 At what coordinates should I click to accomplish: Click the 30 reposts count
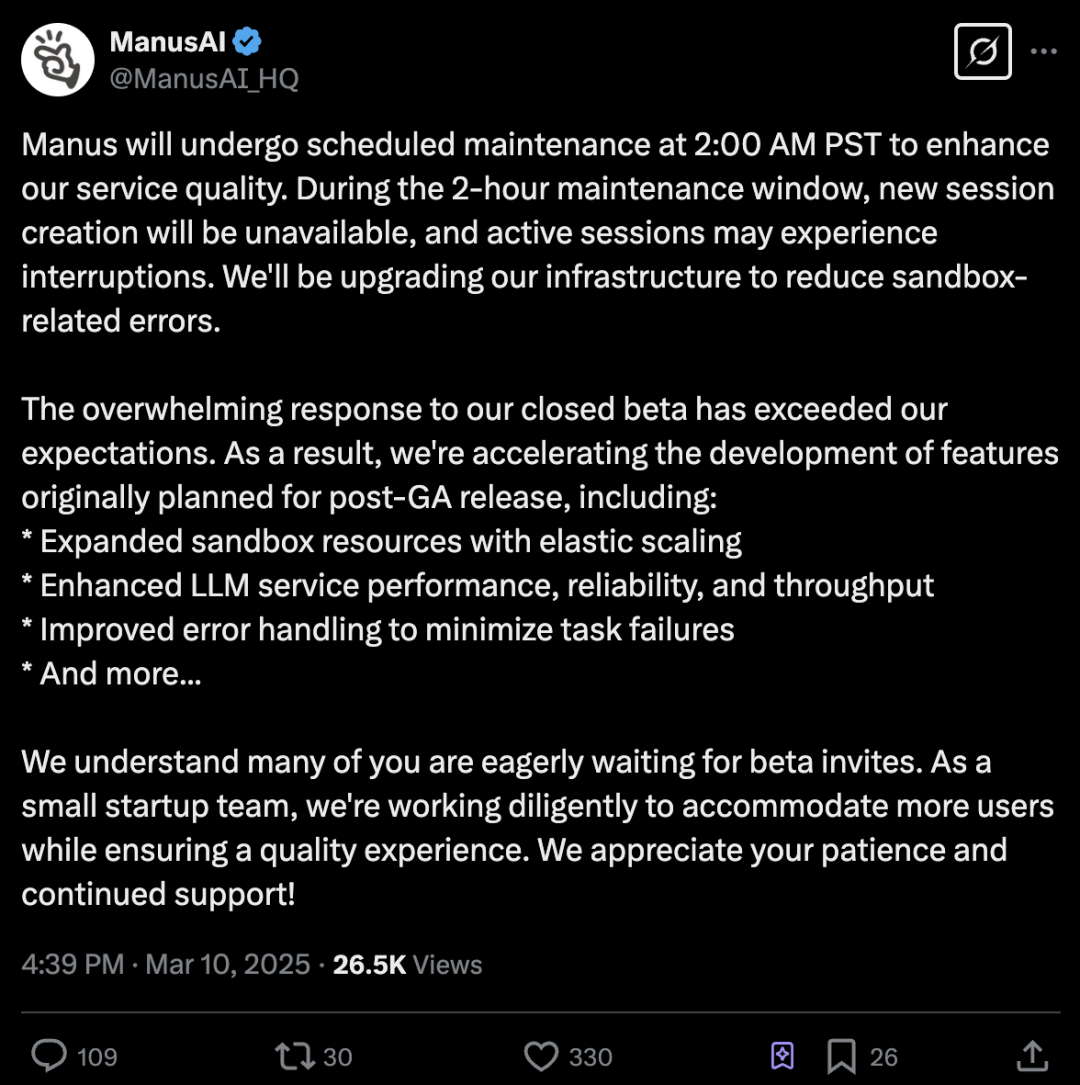click(338, 1057)
